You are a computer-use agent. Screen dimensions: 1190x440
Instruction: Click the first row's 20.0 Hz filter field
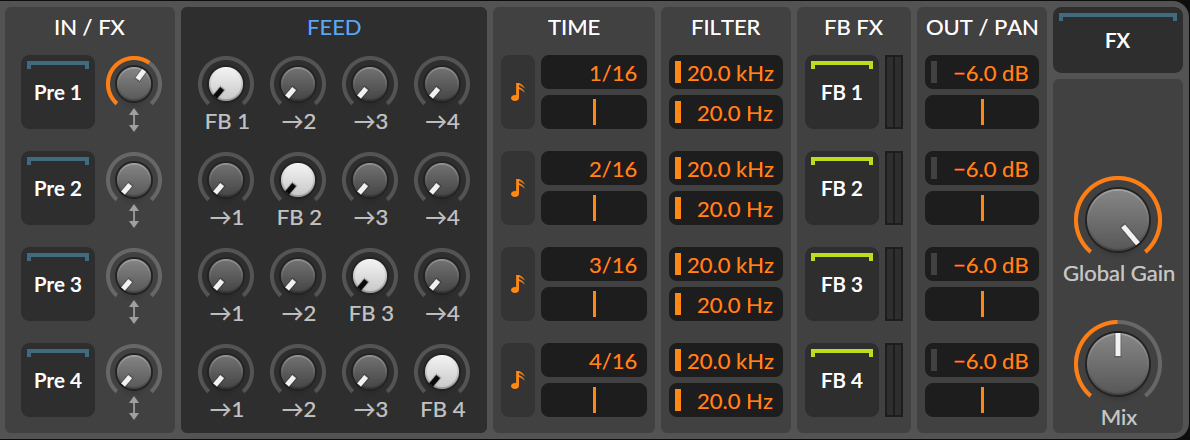pos(726,112)
